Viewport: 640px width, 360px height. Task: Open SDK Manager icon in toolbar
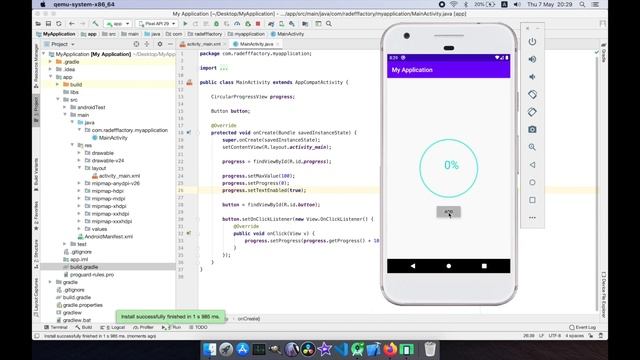[x=292, y=24]
